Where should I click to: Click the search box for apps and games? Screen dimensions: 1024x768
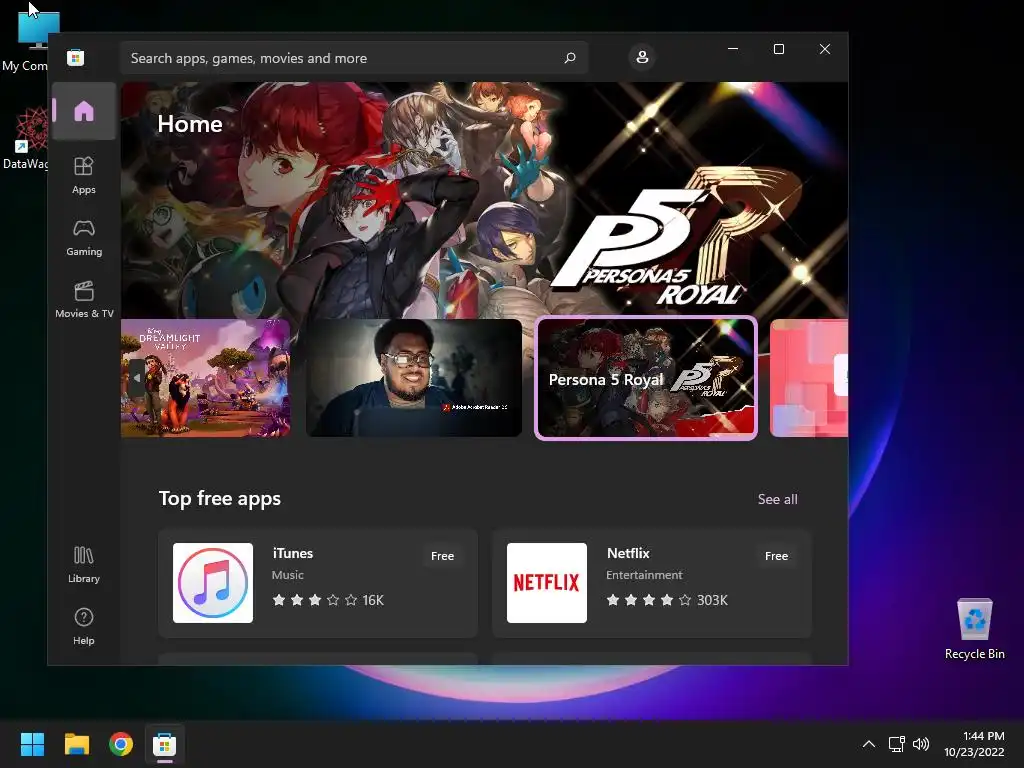(353, 58)
